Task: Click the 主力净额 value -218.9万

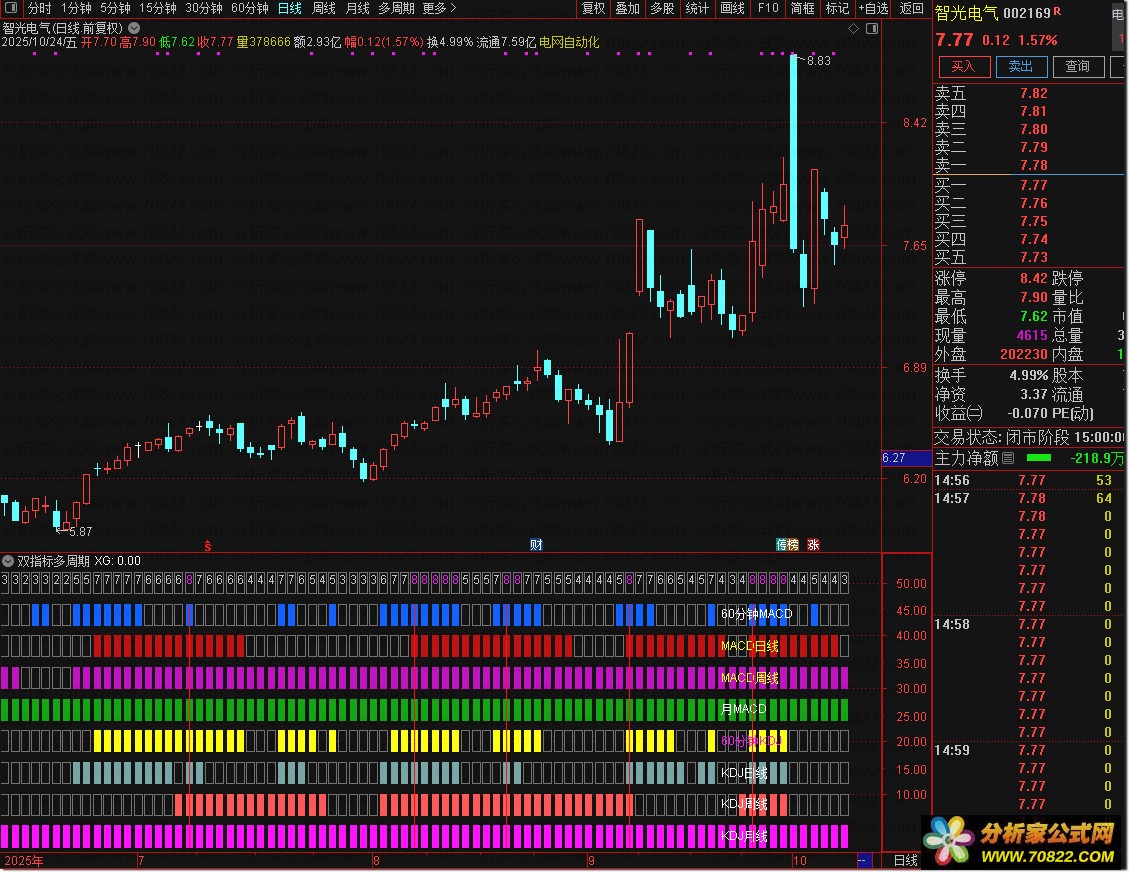Action: [x=1096, y=458]
